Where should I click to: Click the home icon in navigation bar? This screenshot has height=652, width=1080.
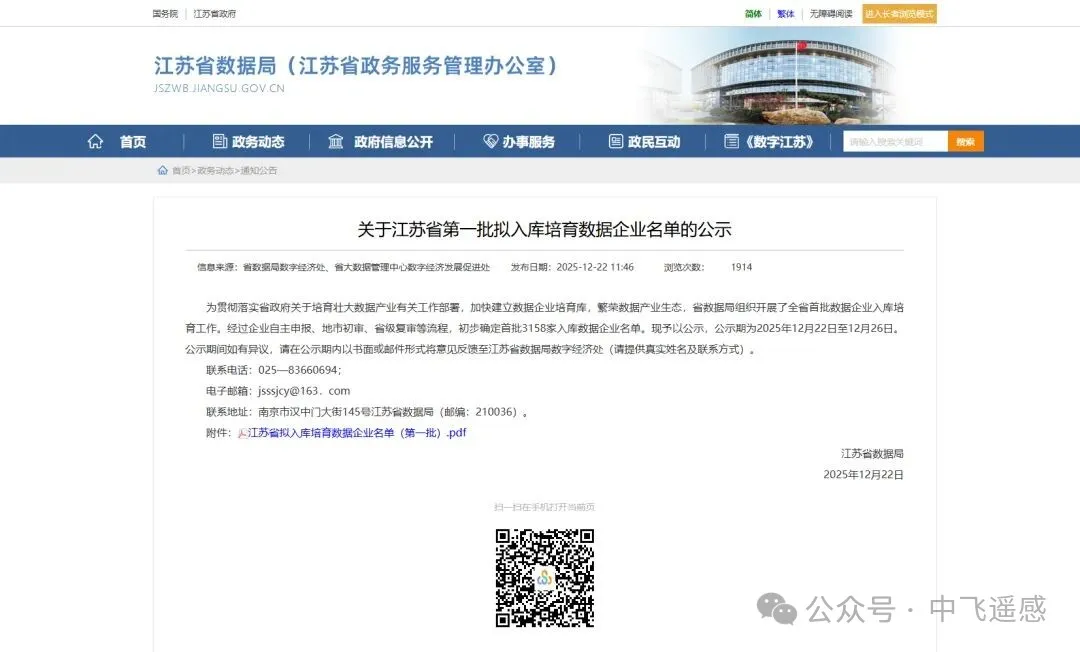pyautogui.click(x=96, y=142)
